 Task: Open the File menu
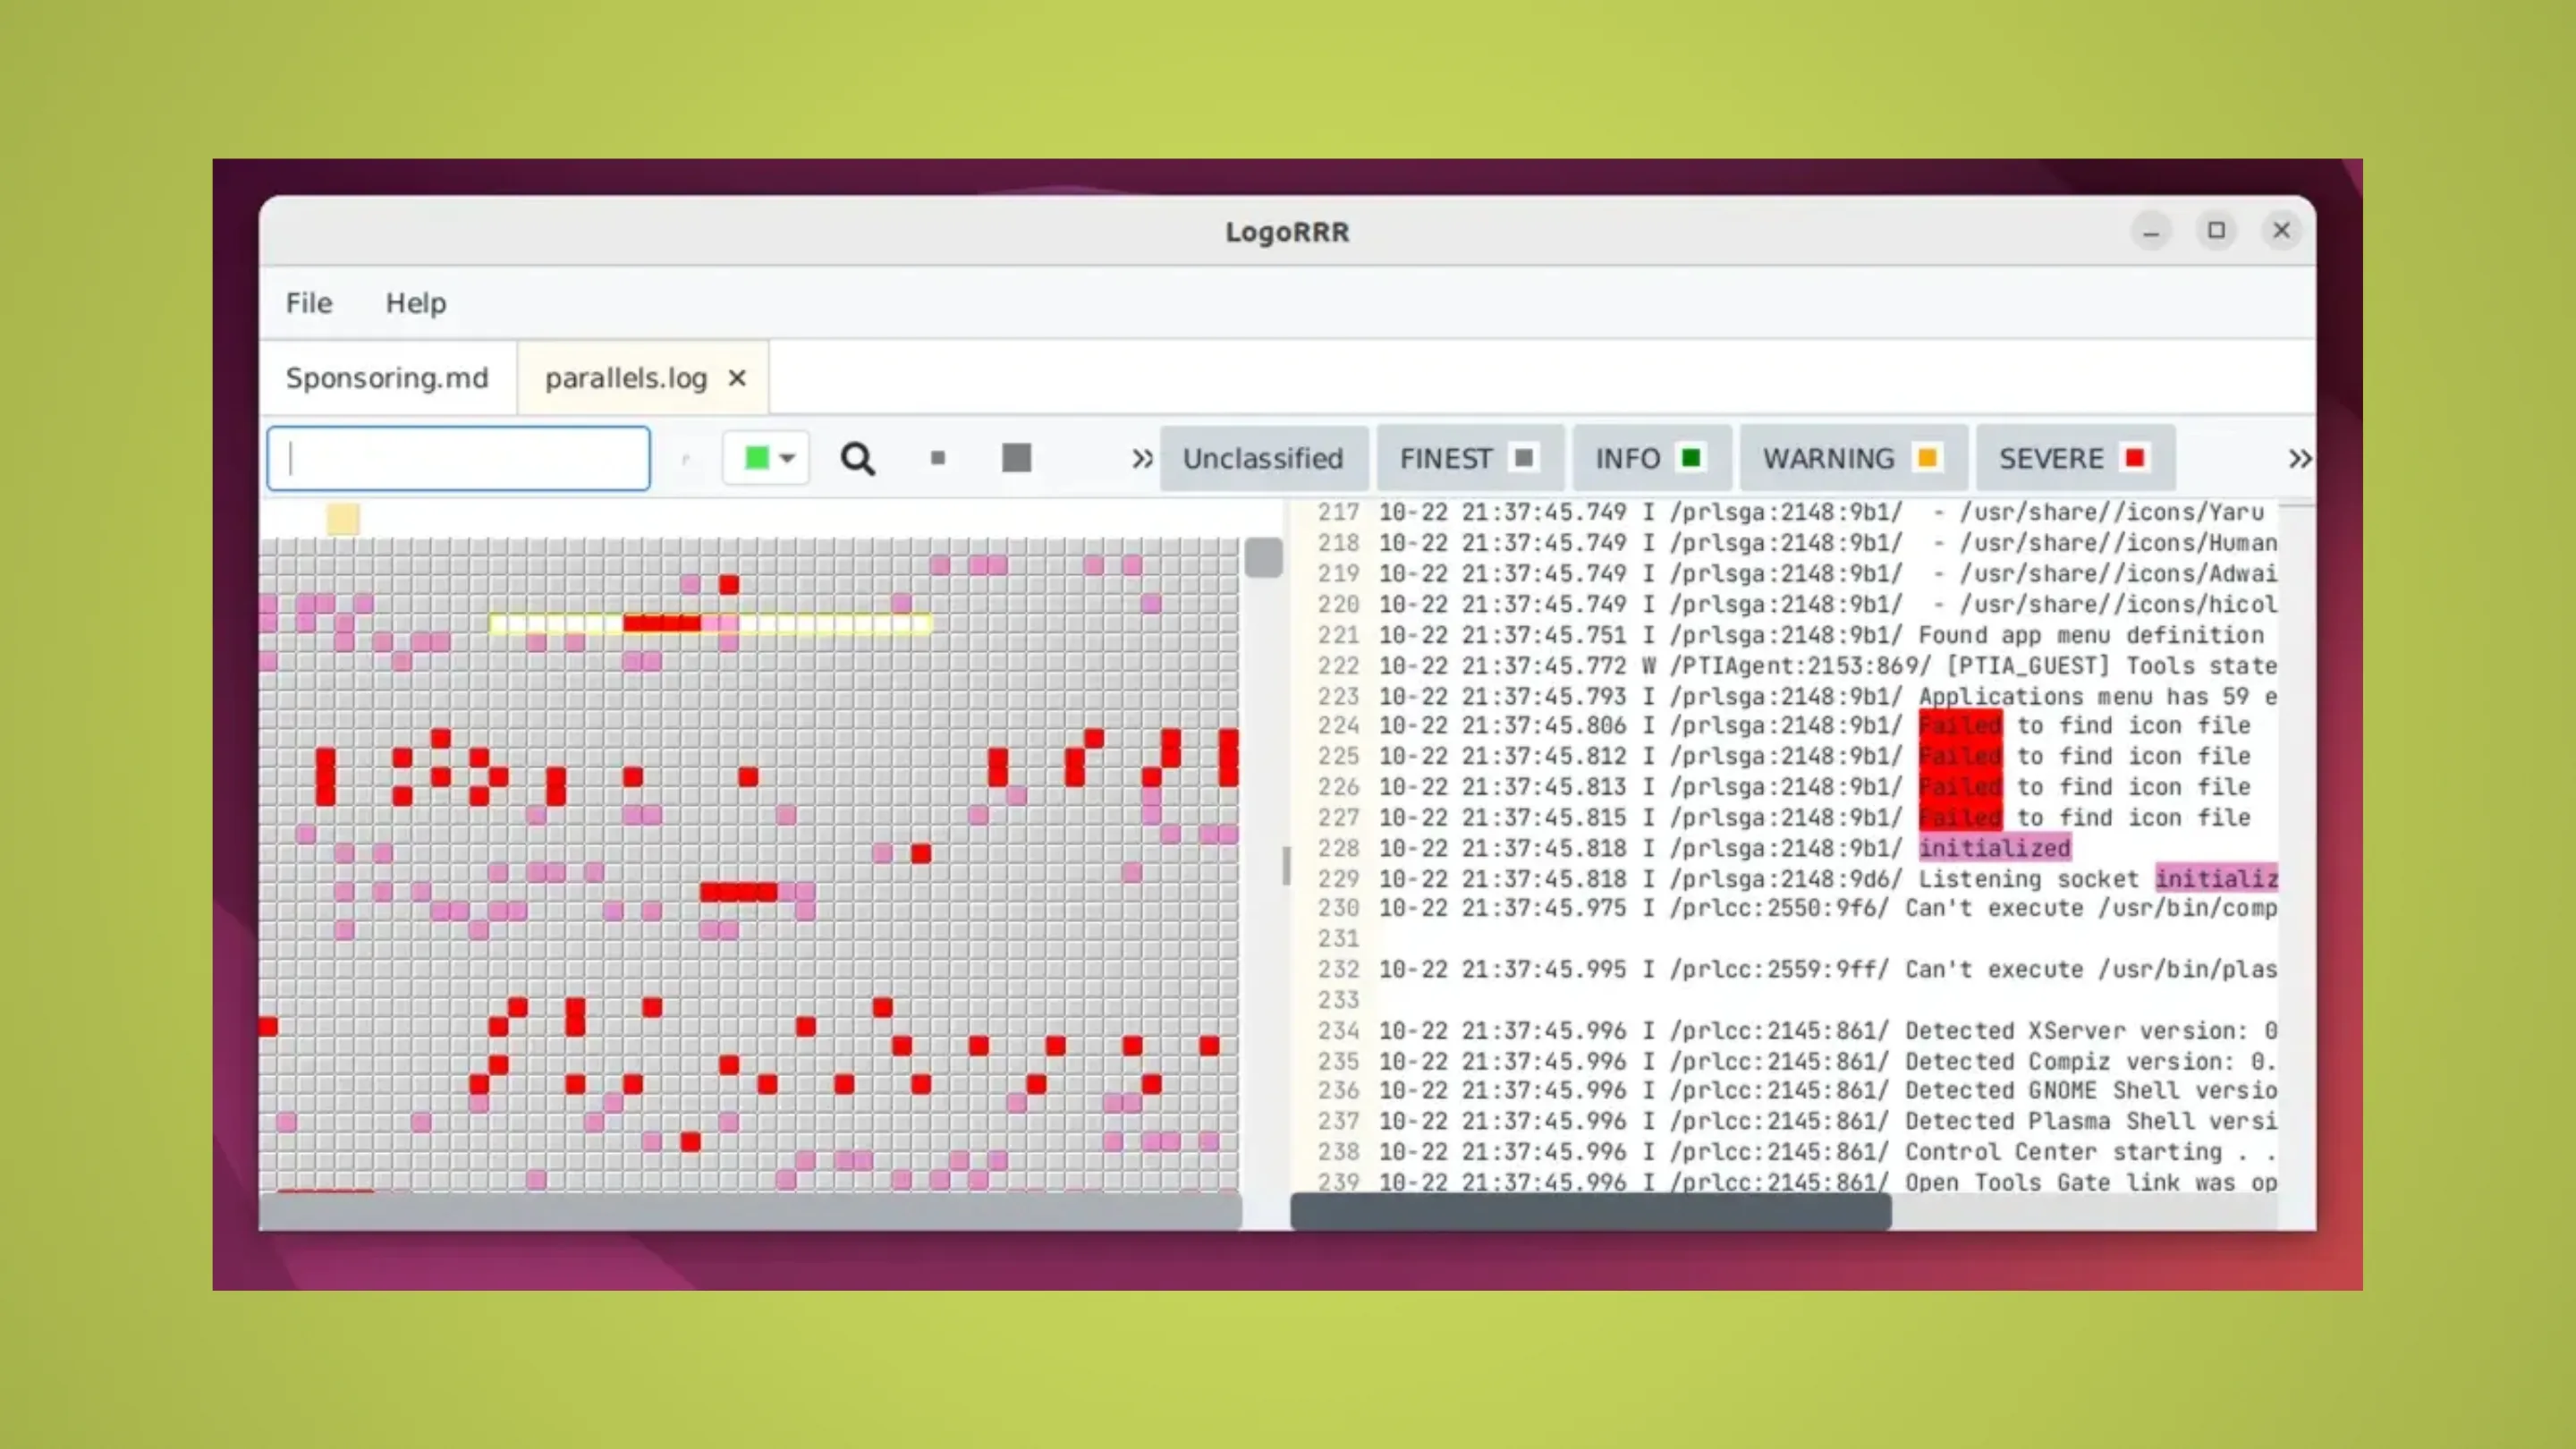click(x=309, y=303)
